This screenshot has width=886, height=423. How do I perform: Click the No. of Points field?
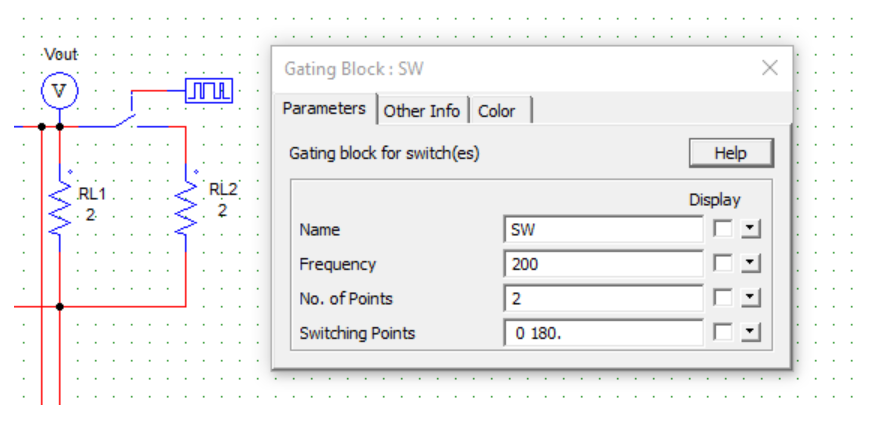603,298
